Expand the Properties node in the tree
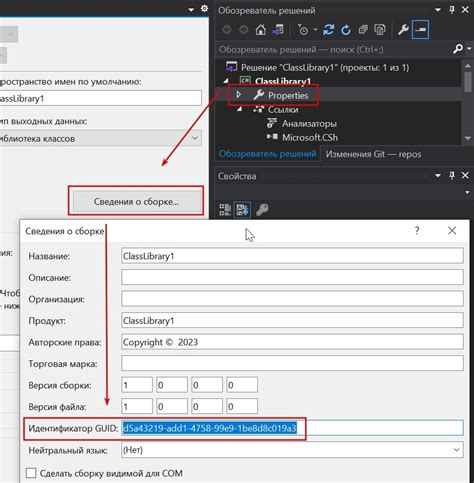This screenshot has height=483, width=474. pyautogui.click(x=238, y=95)
